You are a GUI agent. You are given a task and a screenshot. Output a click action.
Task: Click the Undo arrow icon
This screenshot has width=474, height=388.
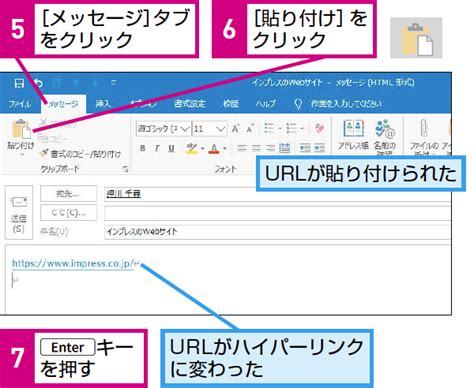(39, 83)
